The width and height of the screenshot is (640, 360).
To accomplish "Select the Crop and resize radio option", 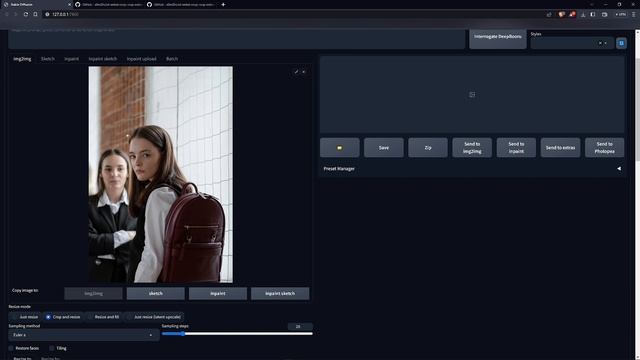I will [62, 317].
